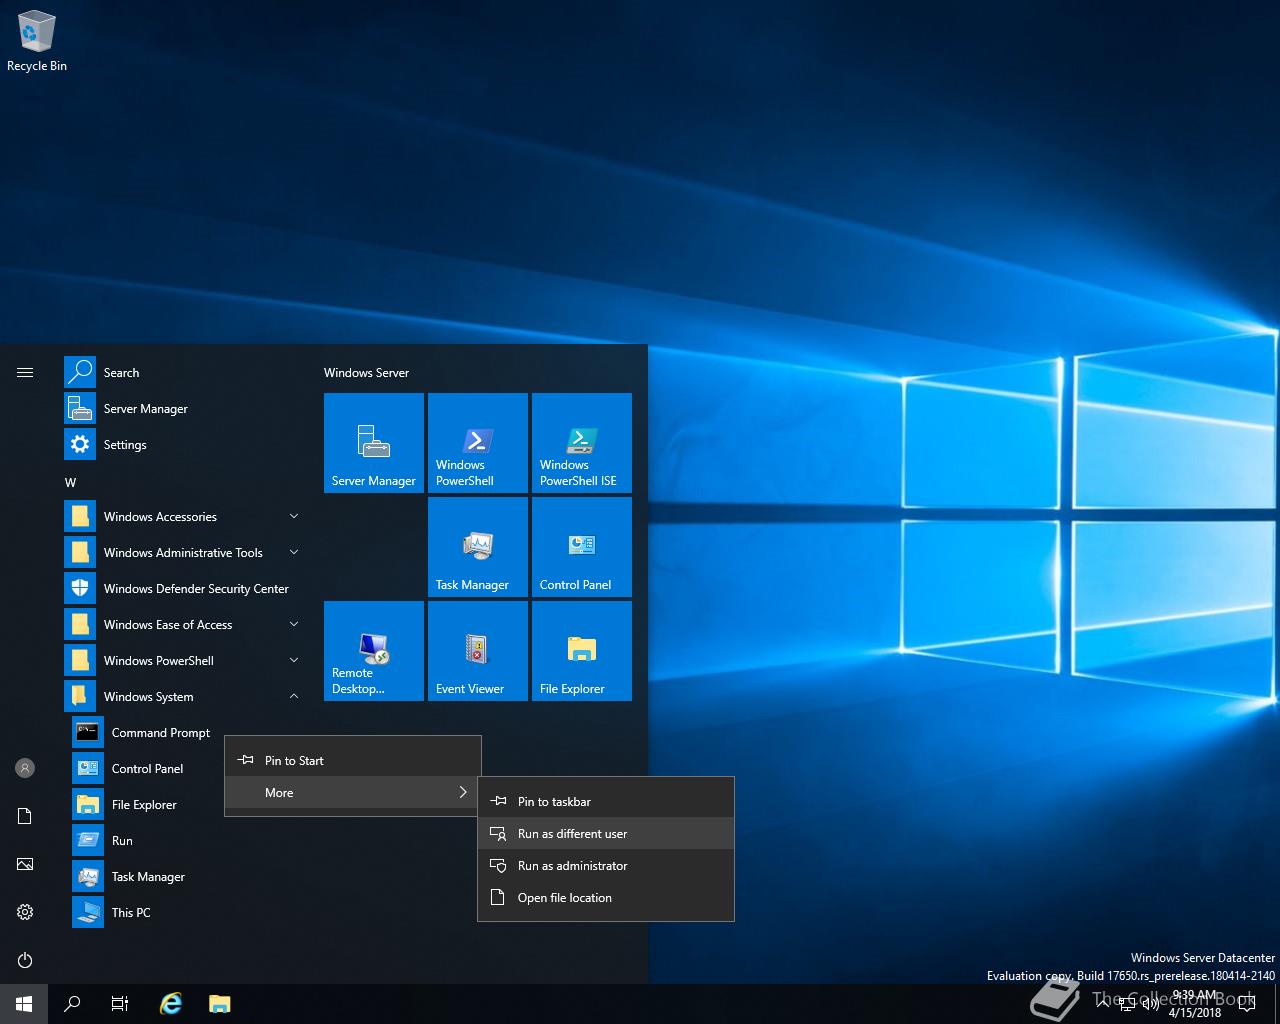Select Open file location
The height and width of the screenshot is (1024, 1280).
pos(606,897)
